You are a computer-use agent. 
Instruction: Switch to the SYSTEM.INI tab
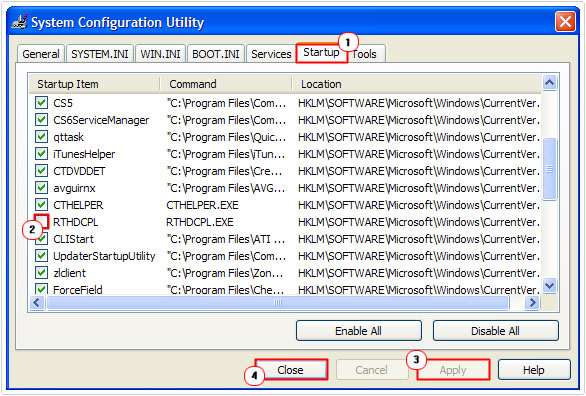100,54
